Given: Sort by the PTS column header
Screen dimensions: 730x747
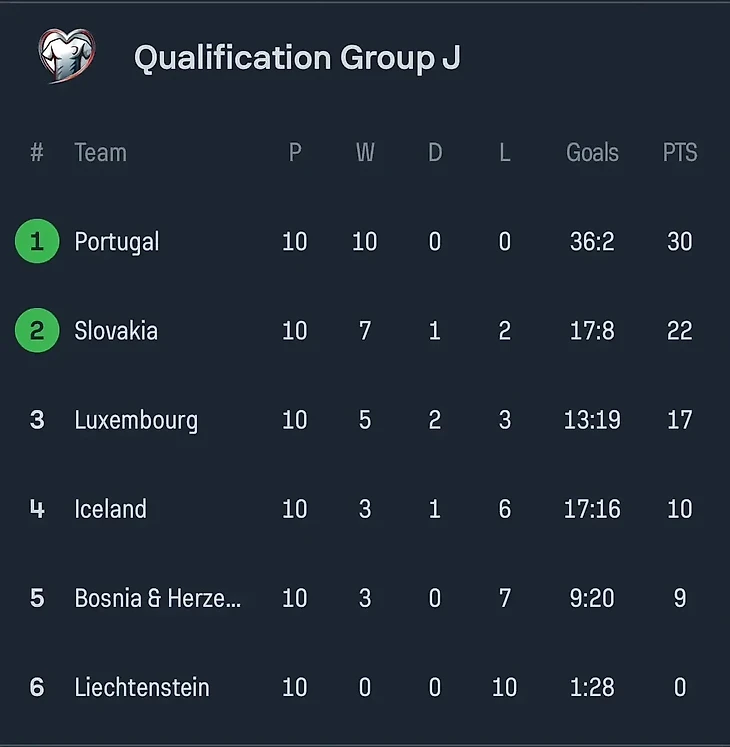Looking at the screenshot, I should [x=680, y=153].
